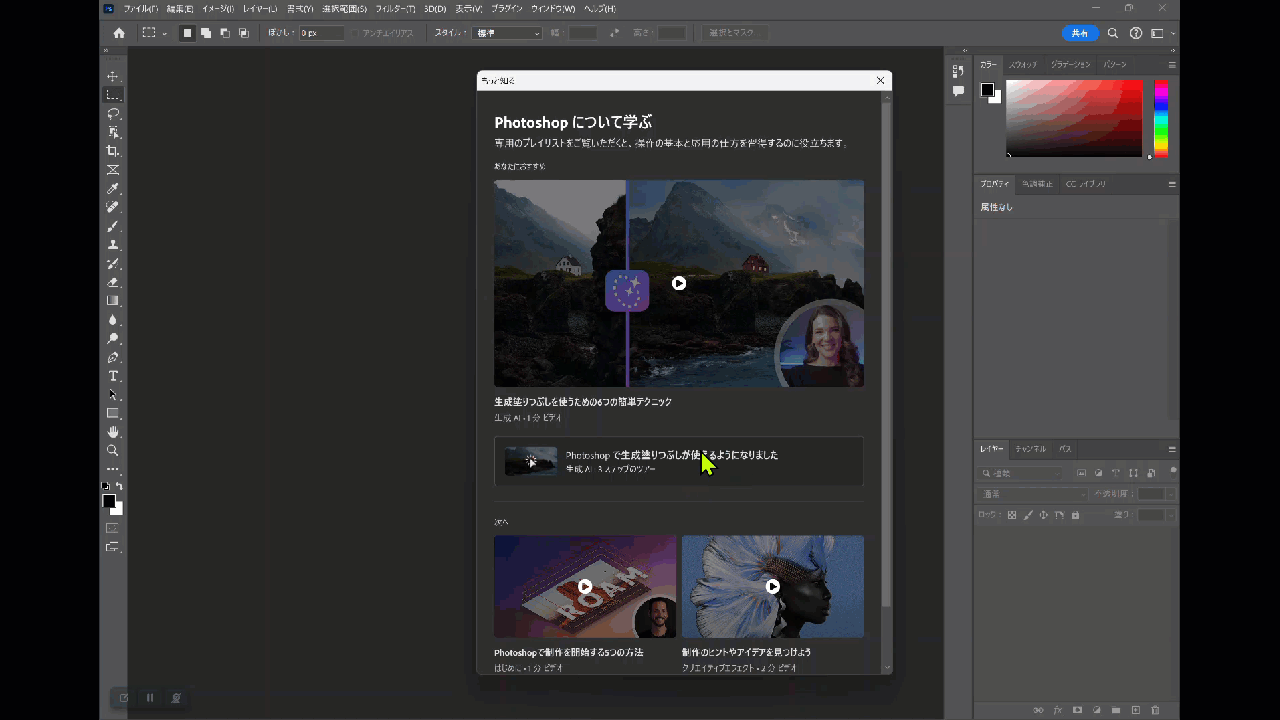
Task: Select the Rectangular Marquee tool in toolbar
Action: 113,95
